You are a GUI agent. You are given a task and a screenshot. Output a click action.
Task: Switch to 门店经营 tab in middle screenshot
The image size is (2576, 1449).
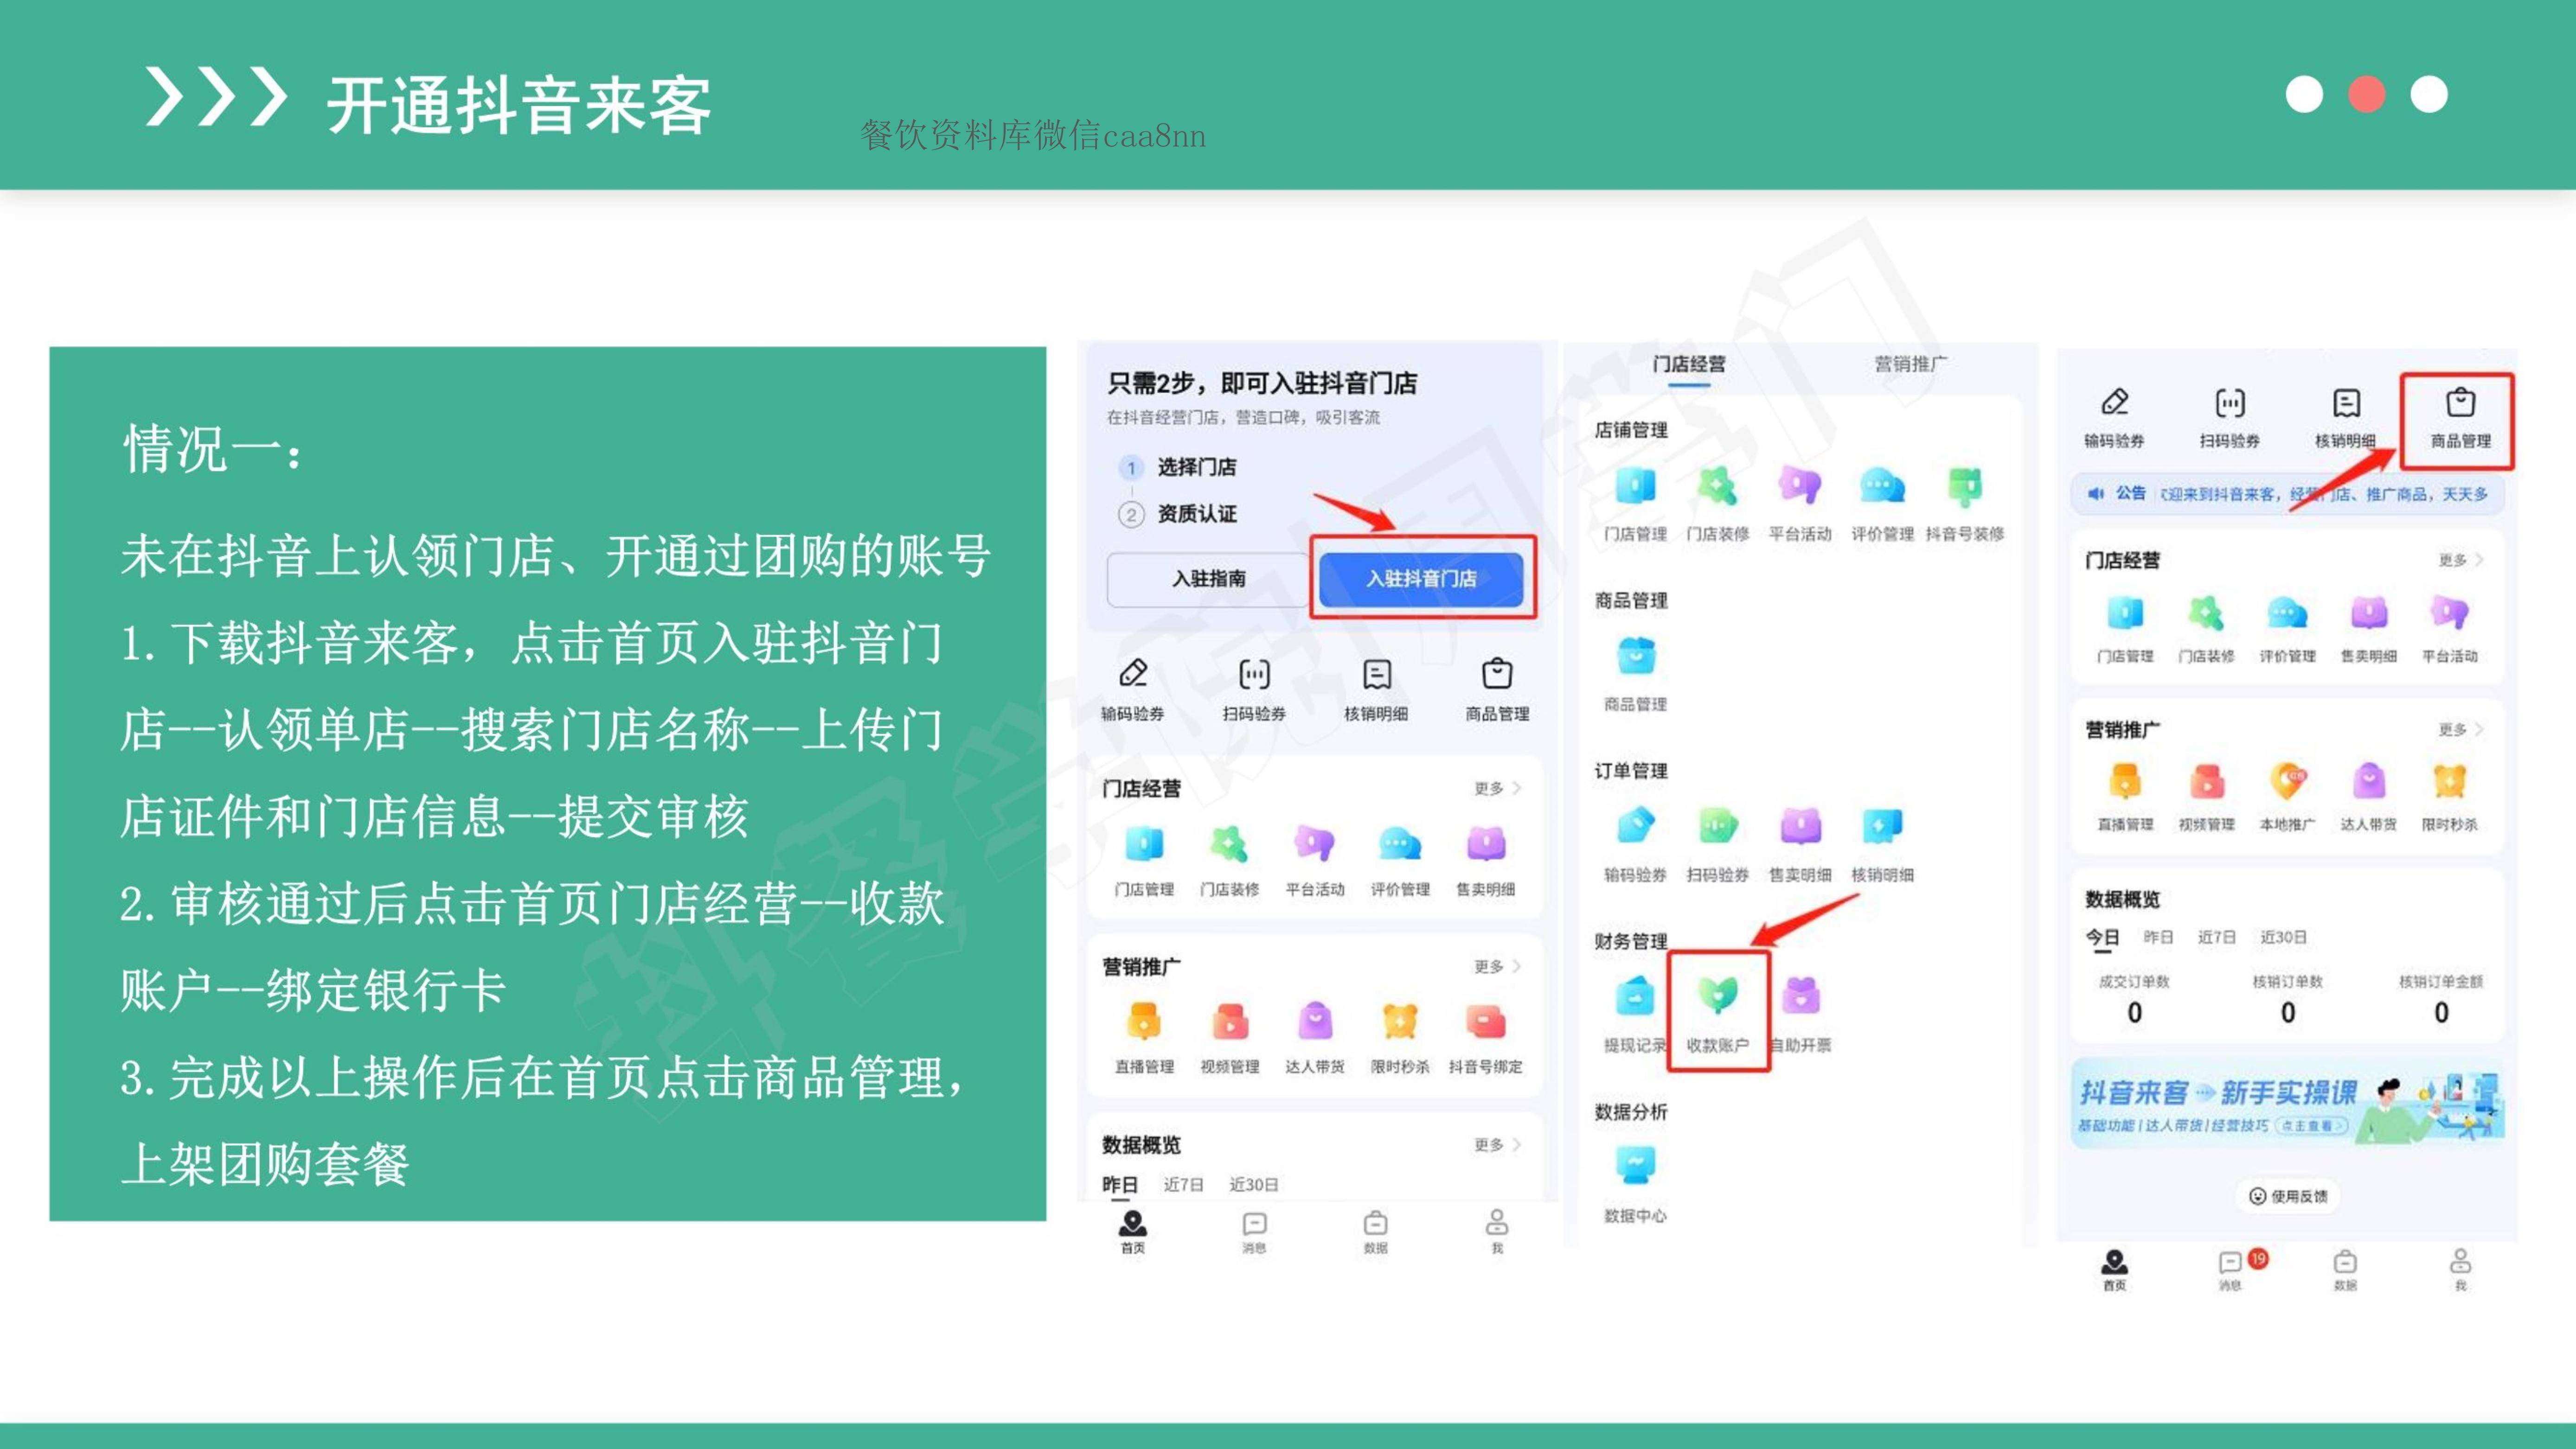[1689, 364]
